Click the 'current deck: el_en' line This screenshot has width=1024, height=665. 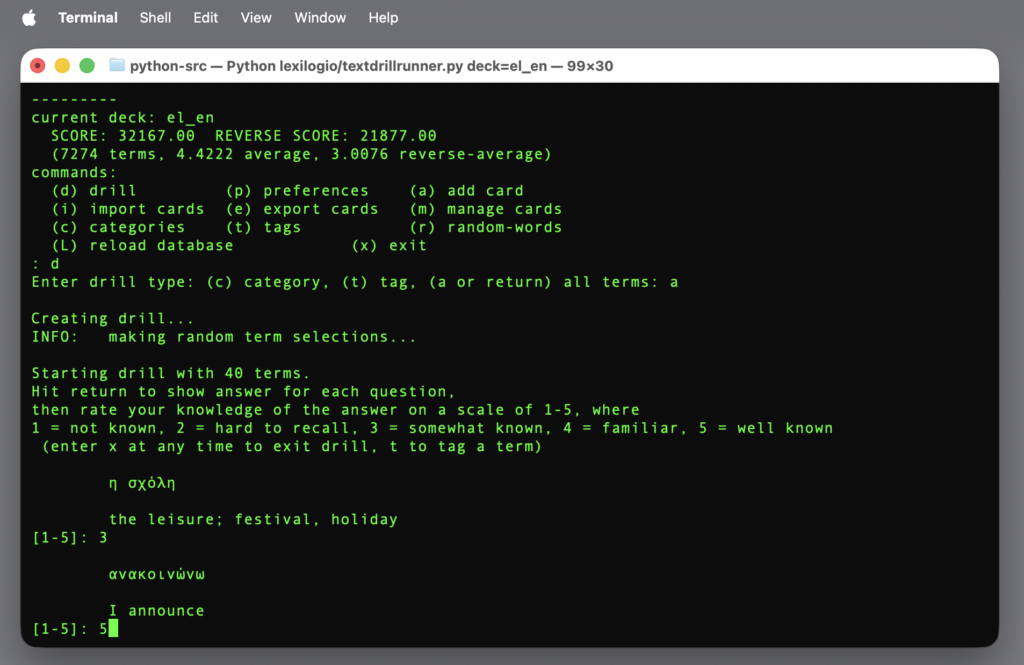click(123, 118)
